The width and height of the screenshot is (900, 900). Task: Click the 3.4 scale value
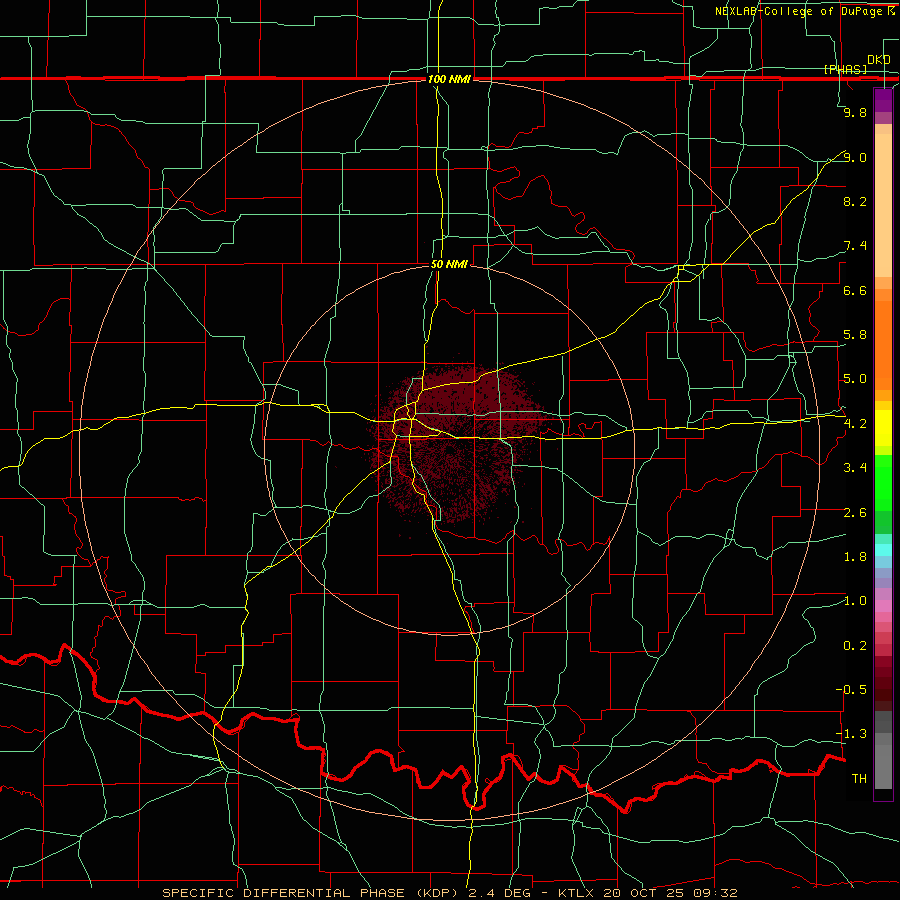pos(855,468)
